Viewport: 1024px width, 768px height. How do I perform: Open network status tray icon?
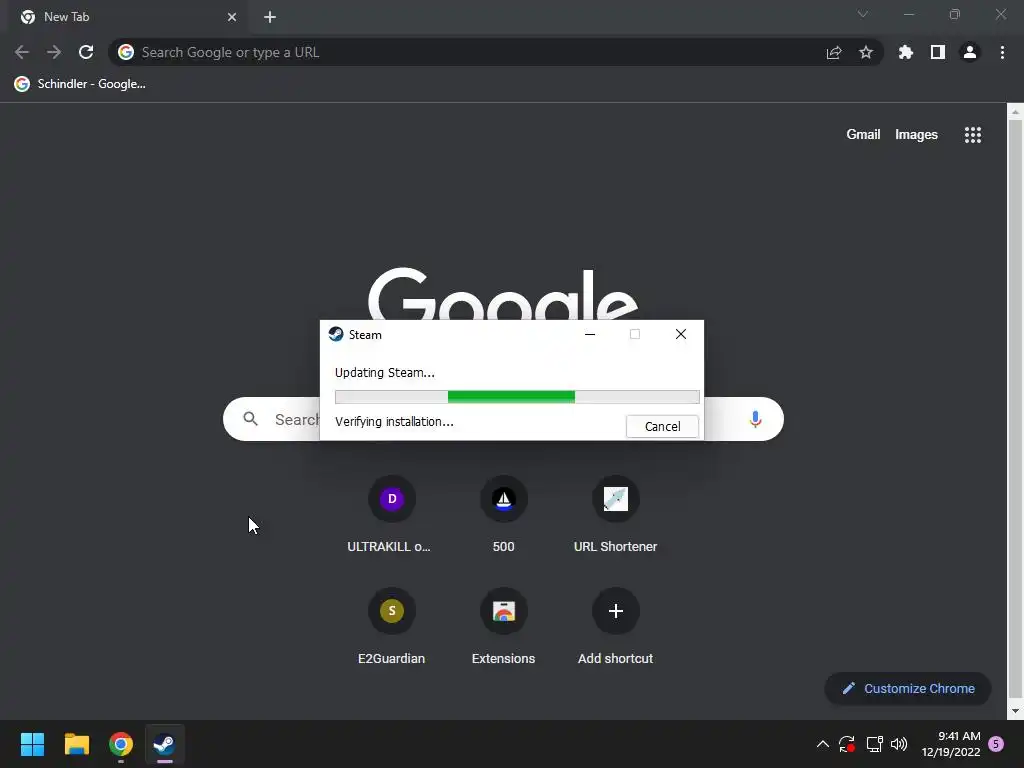pyautogui.click(x=874, y=744)
